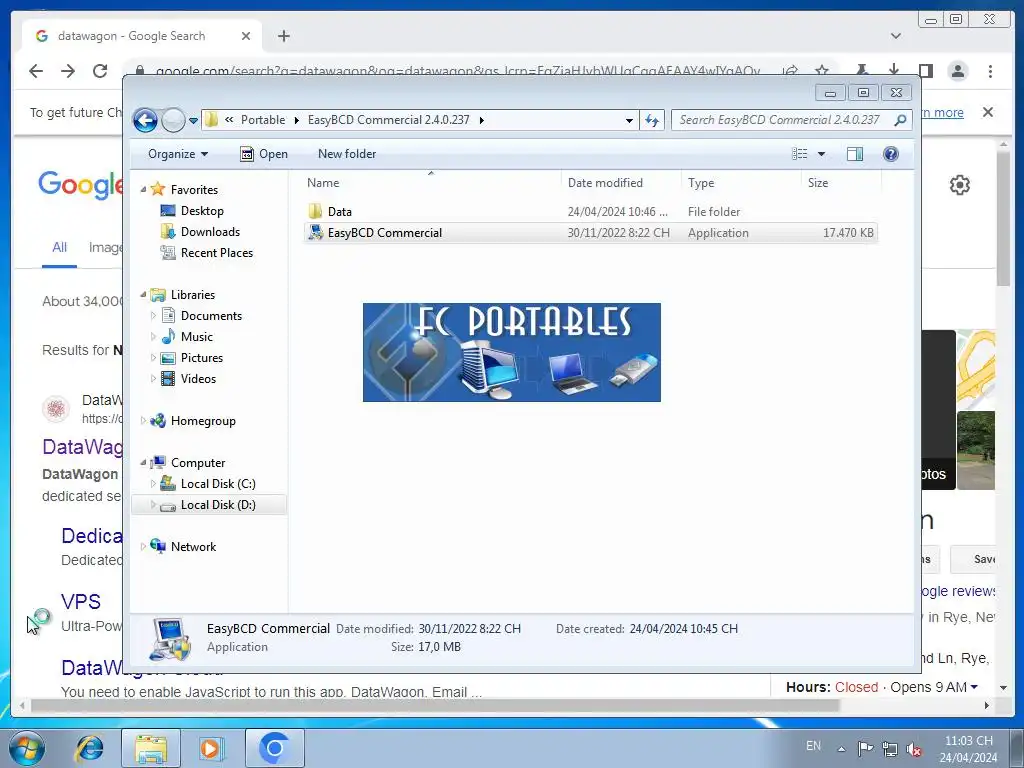
Task: Open a new Chrome tab
Action: tap(283, 36)
